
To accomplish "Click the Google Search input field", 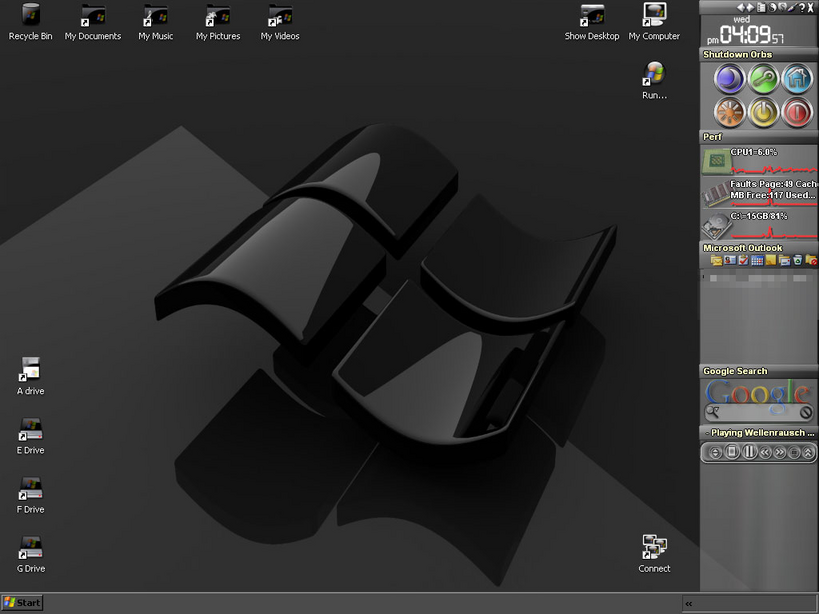I will [758, 412].
